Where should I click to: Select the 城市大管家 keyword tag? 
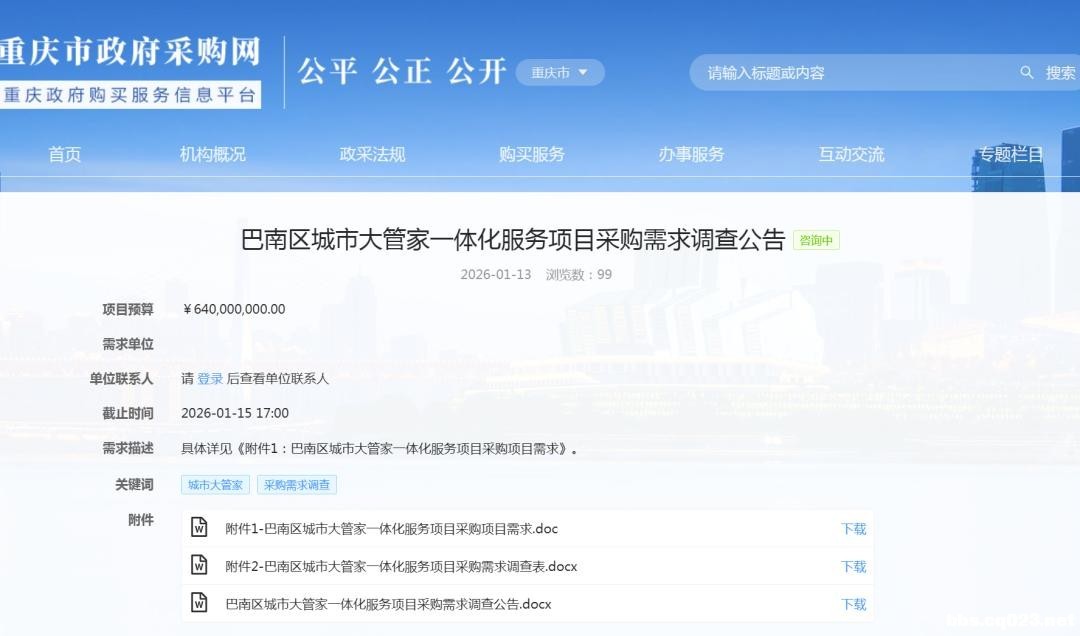tap(215, 485)
